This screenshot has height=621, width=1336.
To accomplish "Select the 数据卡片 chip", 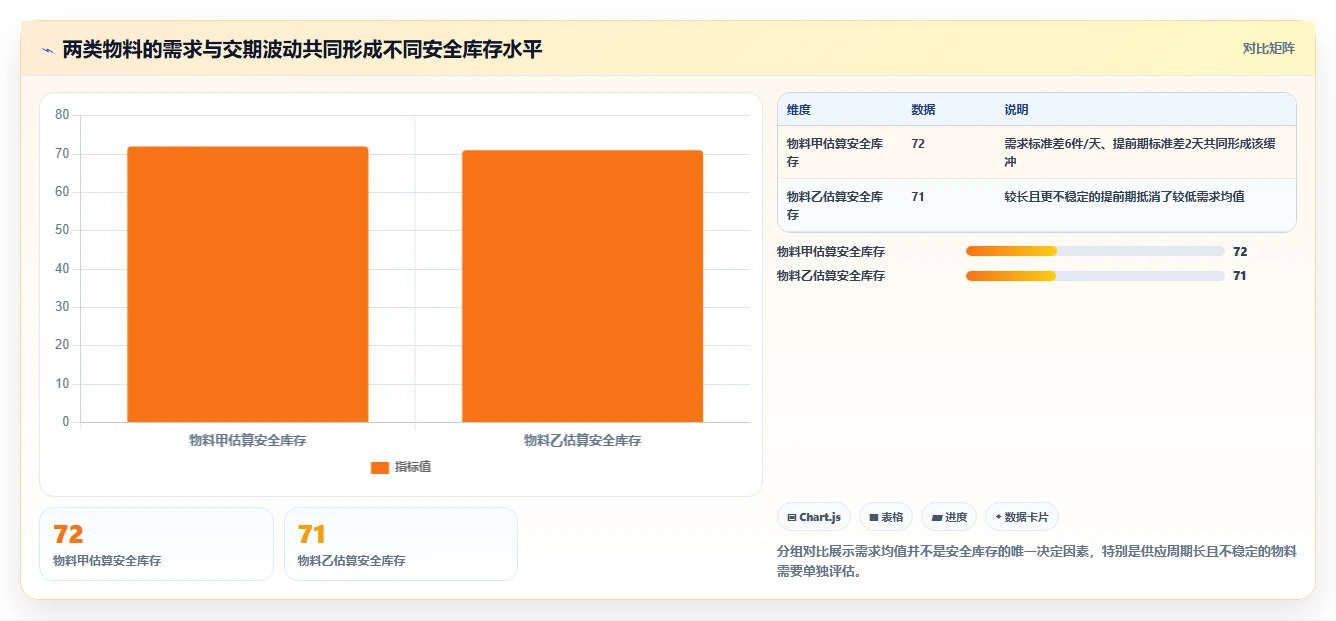I will pyautogui.click(x=1022, y=517).
